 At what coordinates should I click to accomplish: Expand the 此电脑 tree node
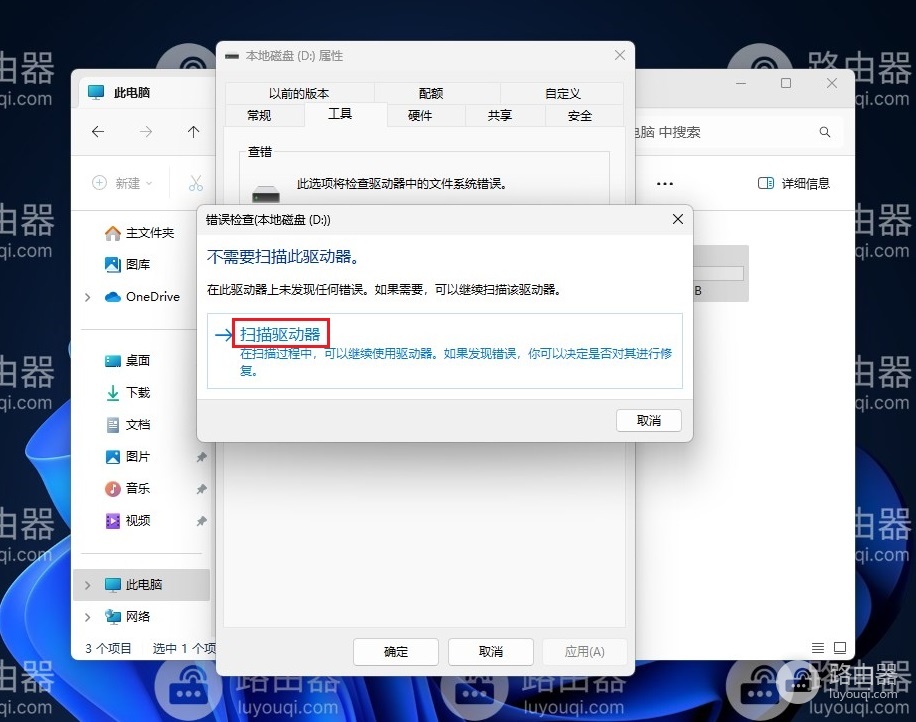[88, 585]
